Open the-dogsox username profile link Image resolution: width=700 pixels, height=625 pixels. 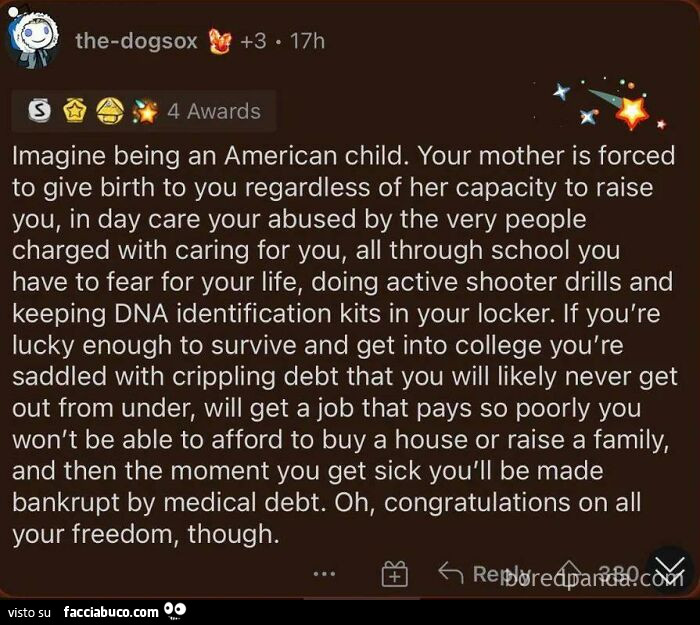(135, 42)
